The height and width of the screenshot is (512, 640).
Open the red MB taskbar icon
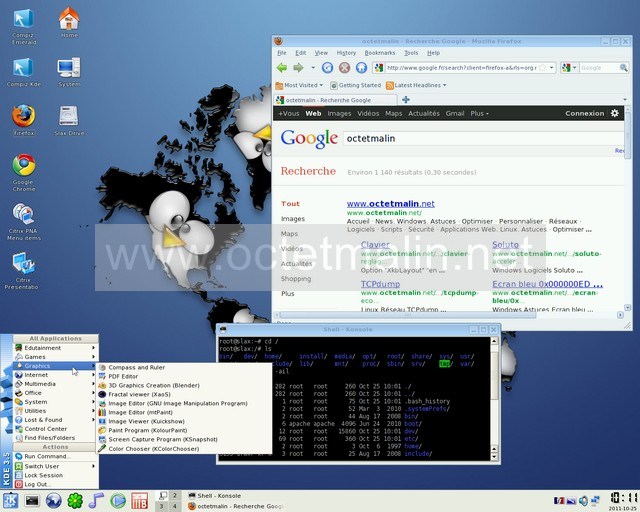pyautogui.click(x=140, y=501)
